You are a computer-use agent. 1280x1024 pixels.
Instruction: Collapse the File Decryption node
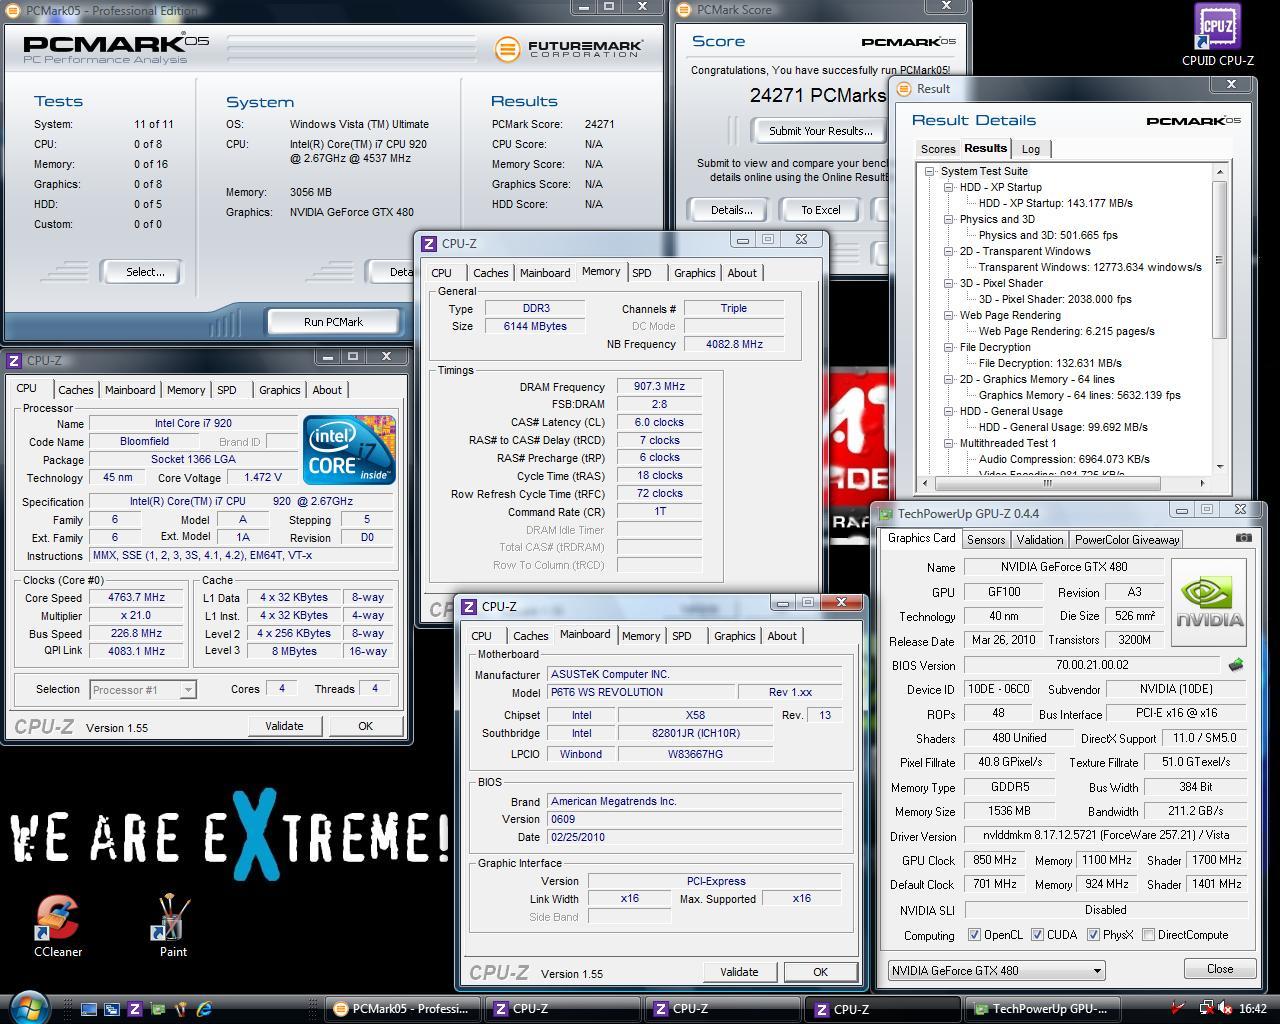948,347
